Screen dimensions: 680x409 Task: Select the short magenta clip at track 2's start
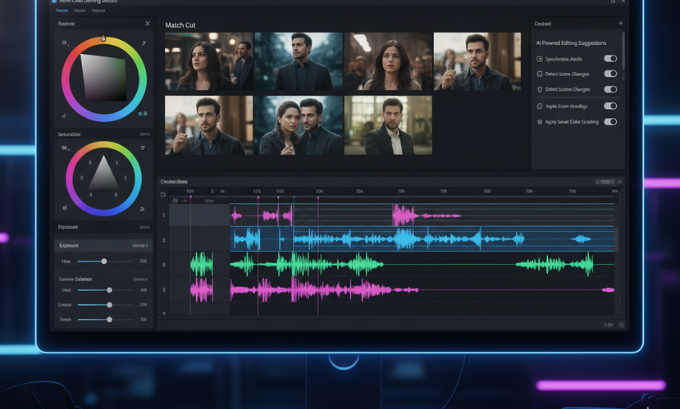[x=202, y=290]
